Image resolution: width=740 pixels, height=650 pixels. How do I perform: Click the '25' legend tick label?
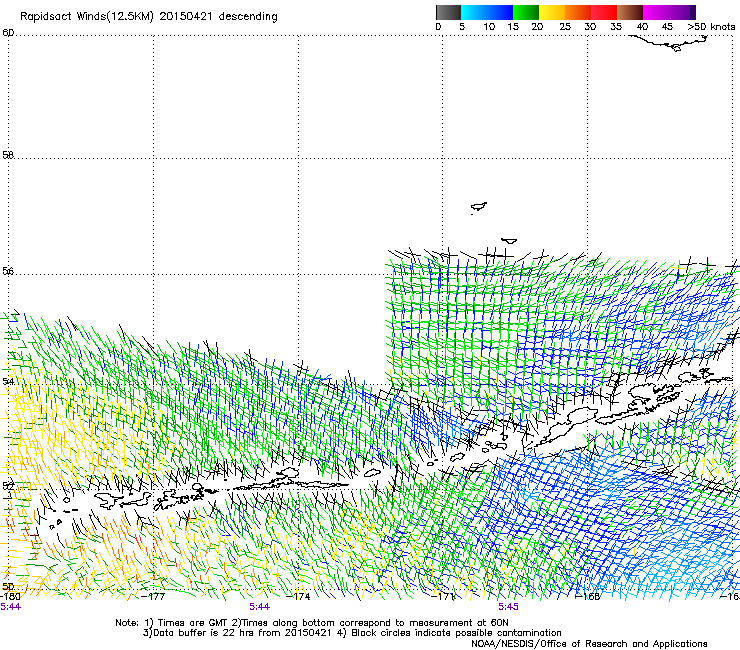(565, 27)
